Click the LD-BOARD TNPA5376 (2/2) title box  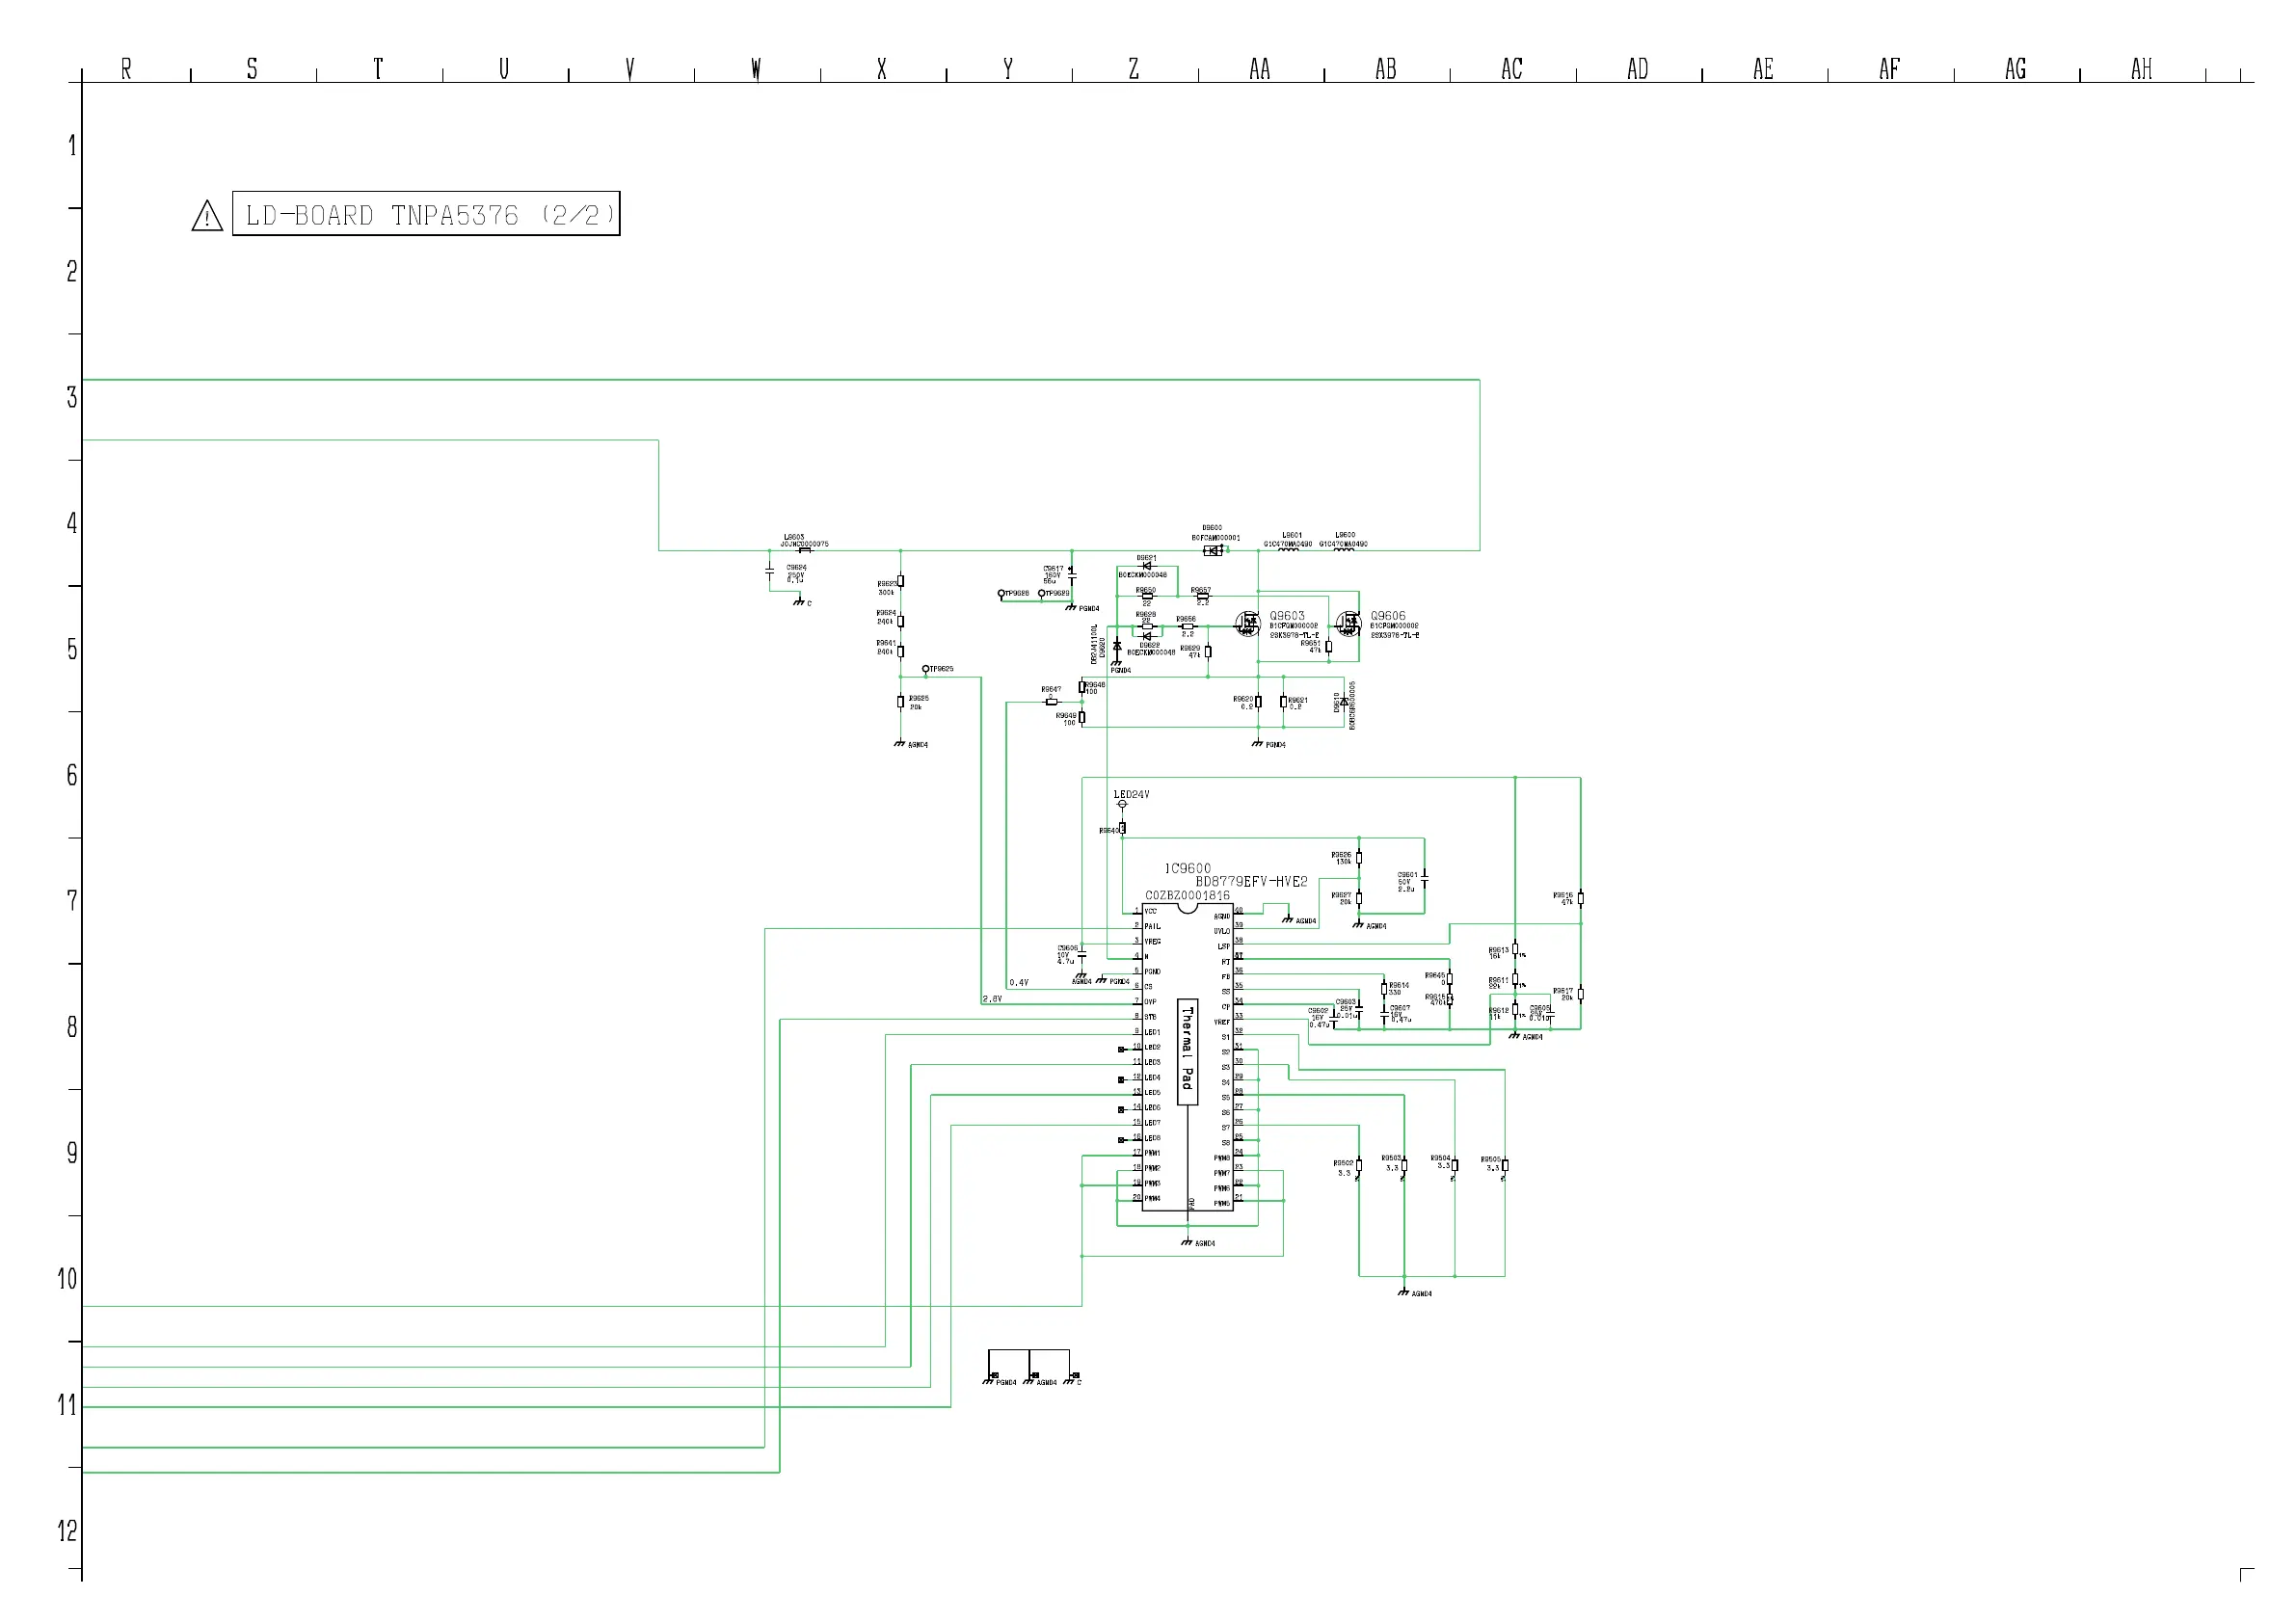[x=426, y=214]
